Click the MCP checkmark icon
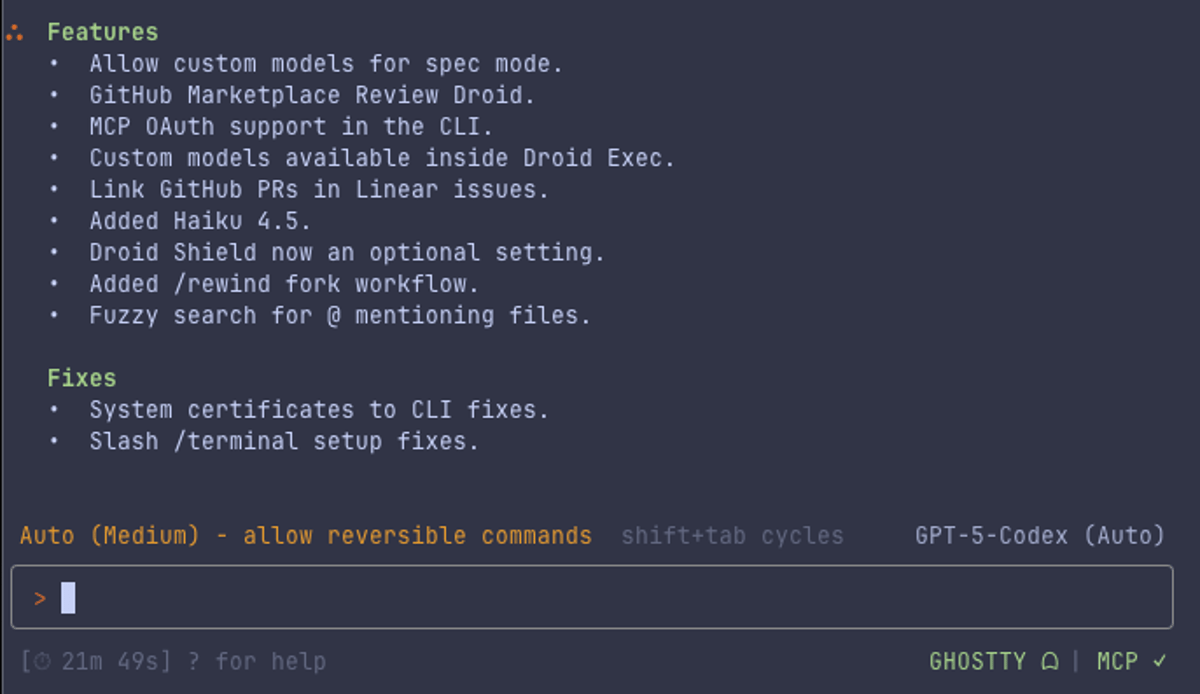This screenshot has width=1200, height=694. point(1160,660)
